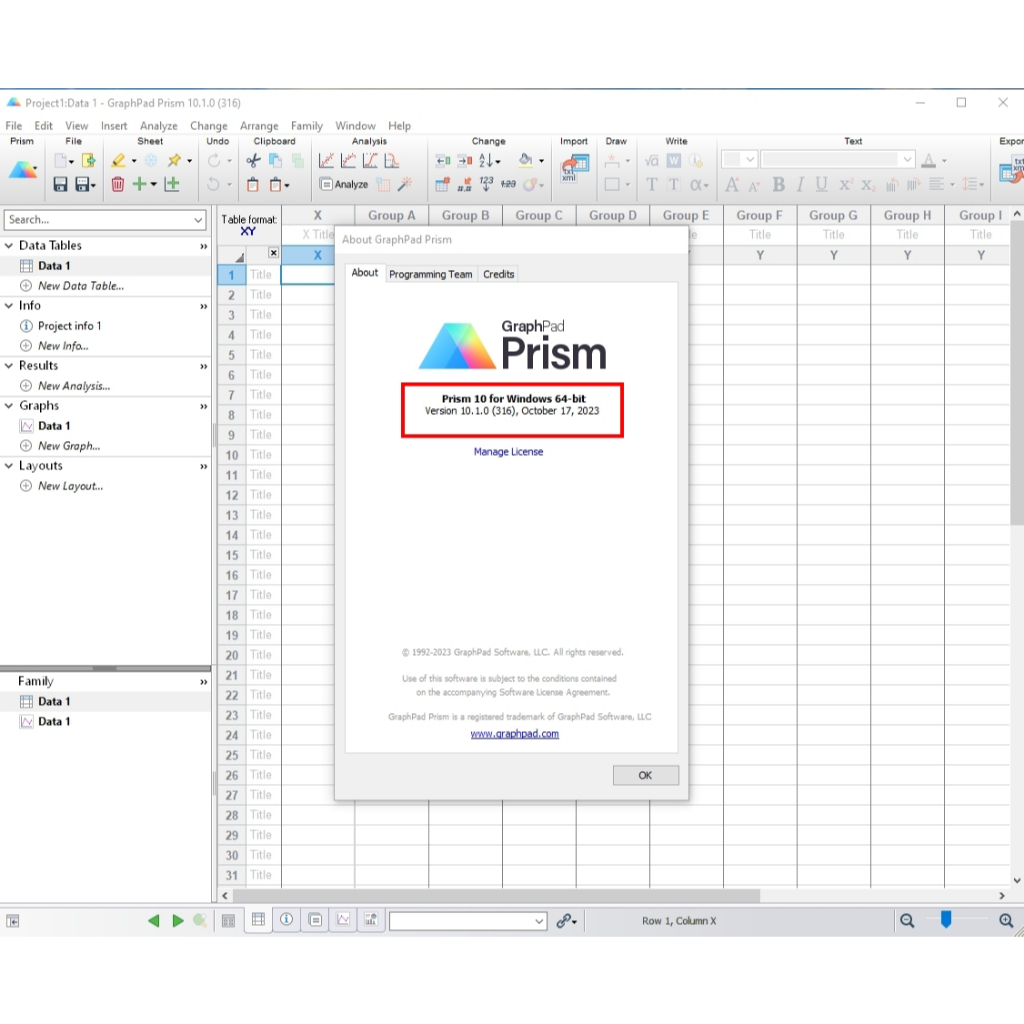Switch to the Programming Team tab
The height and width of the screenshot is (1024, 1024).
[430, 274]
